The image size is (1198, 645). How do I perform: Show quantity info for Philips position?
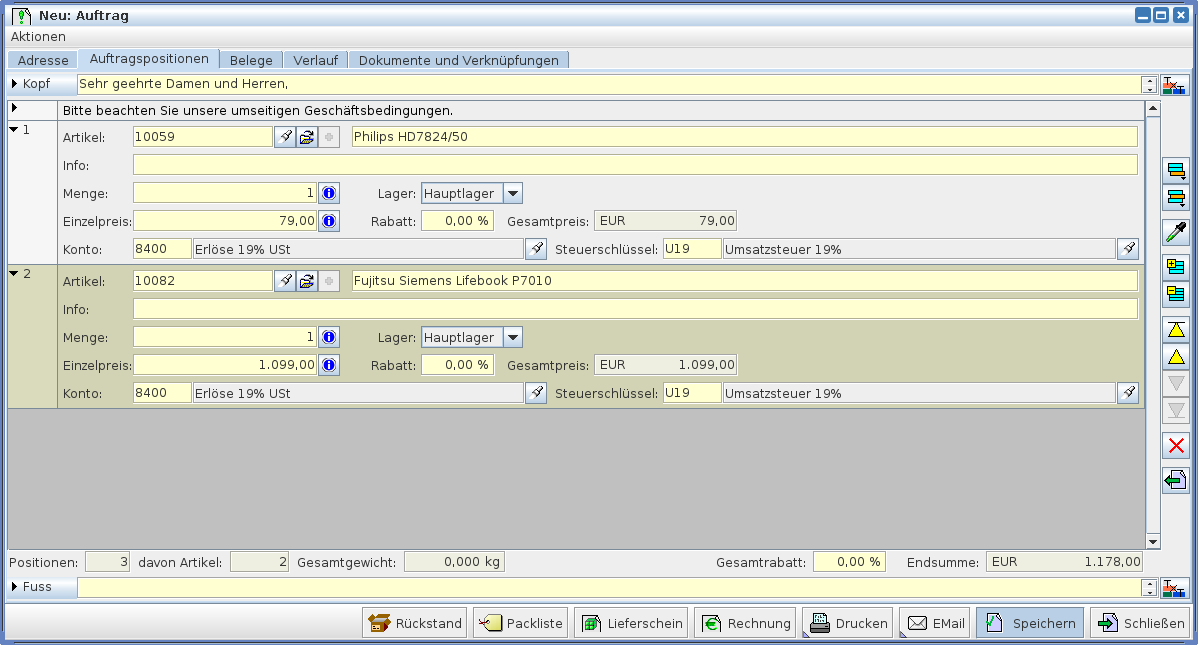(328, 193)
